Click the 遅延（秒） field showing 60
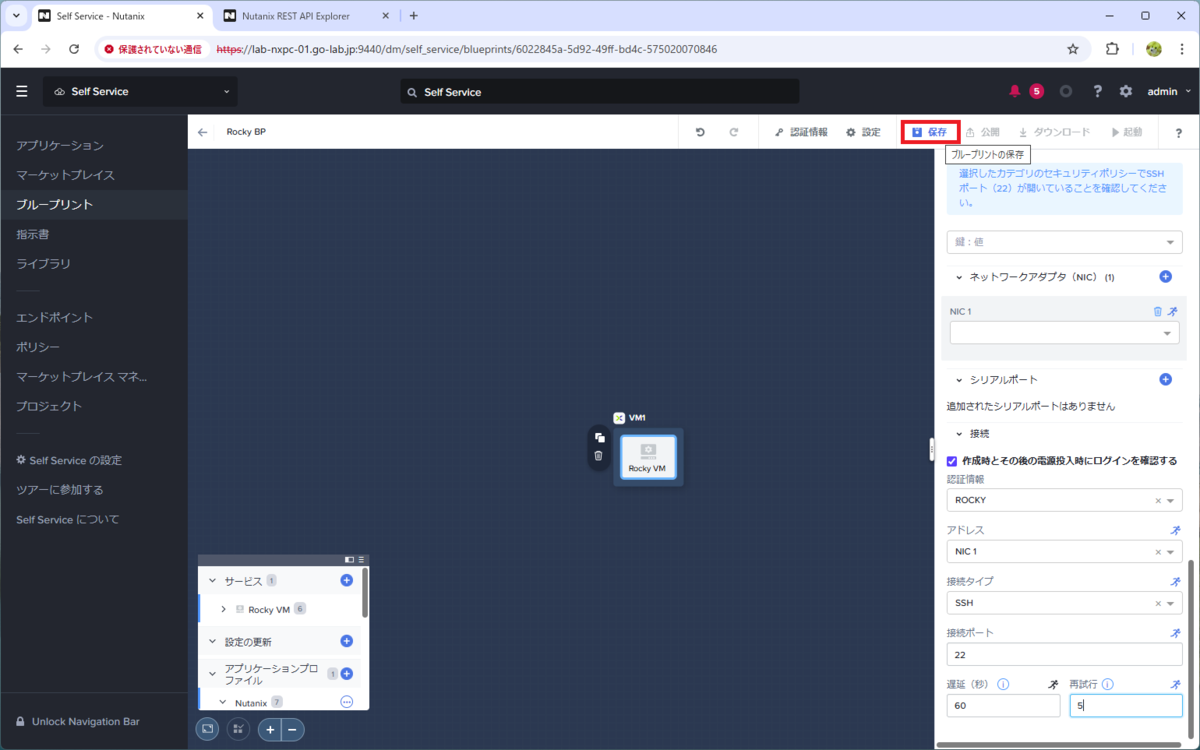This screenshot has width=1200, height=750. pyautogui.click(x=1003, y=705)
